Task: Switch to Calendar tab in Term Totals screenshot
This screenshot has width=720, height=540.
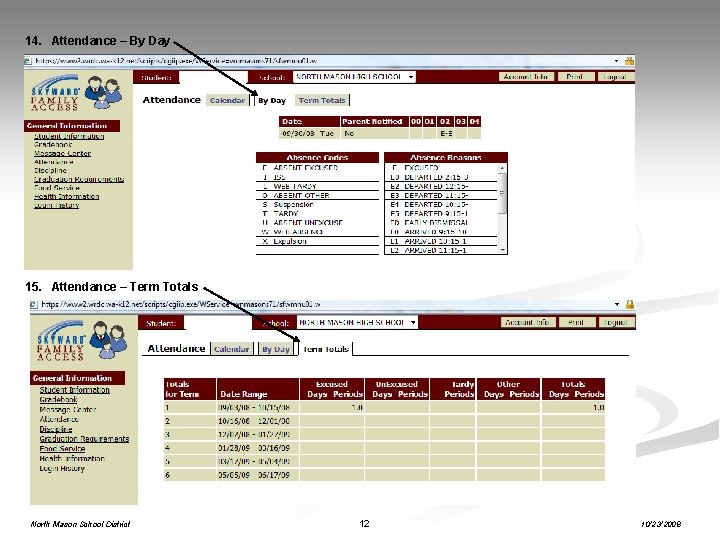Action: tap(231, 349)
